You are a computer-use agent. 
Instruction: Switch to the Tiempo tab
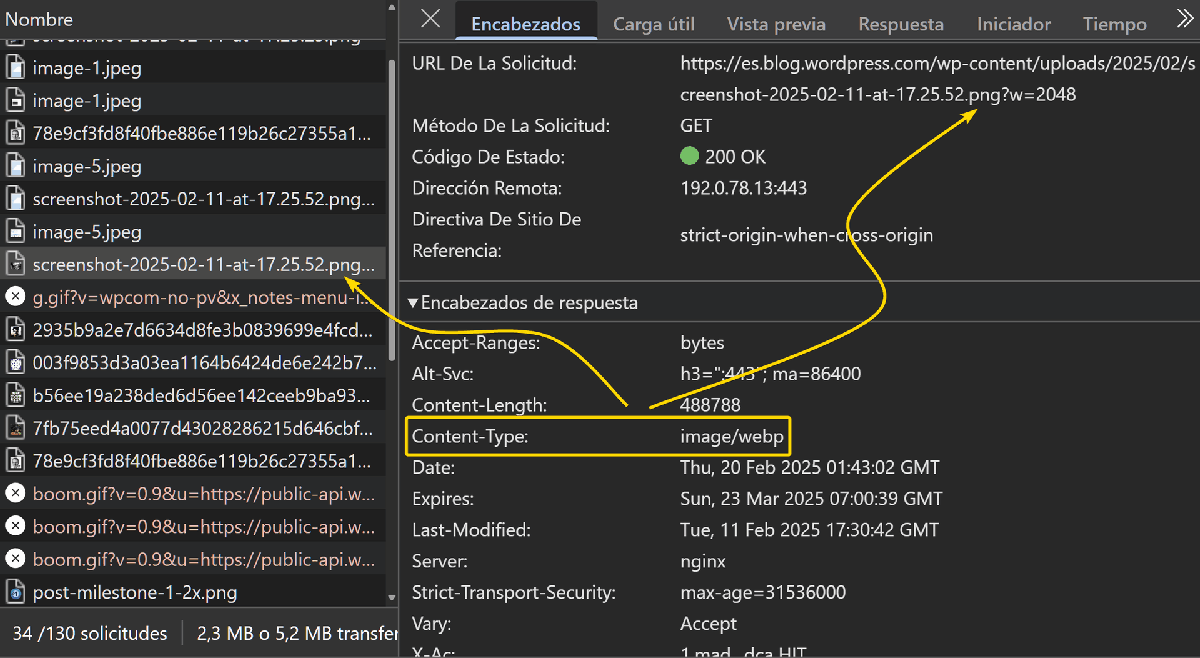click(1114, 23)
